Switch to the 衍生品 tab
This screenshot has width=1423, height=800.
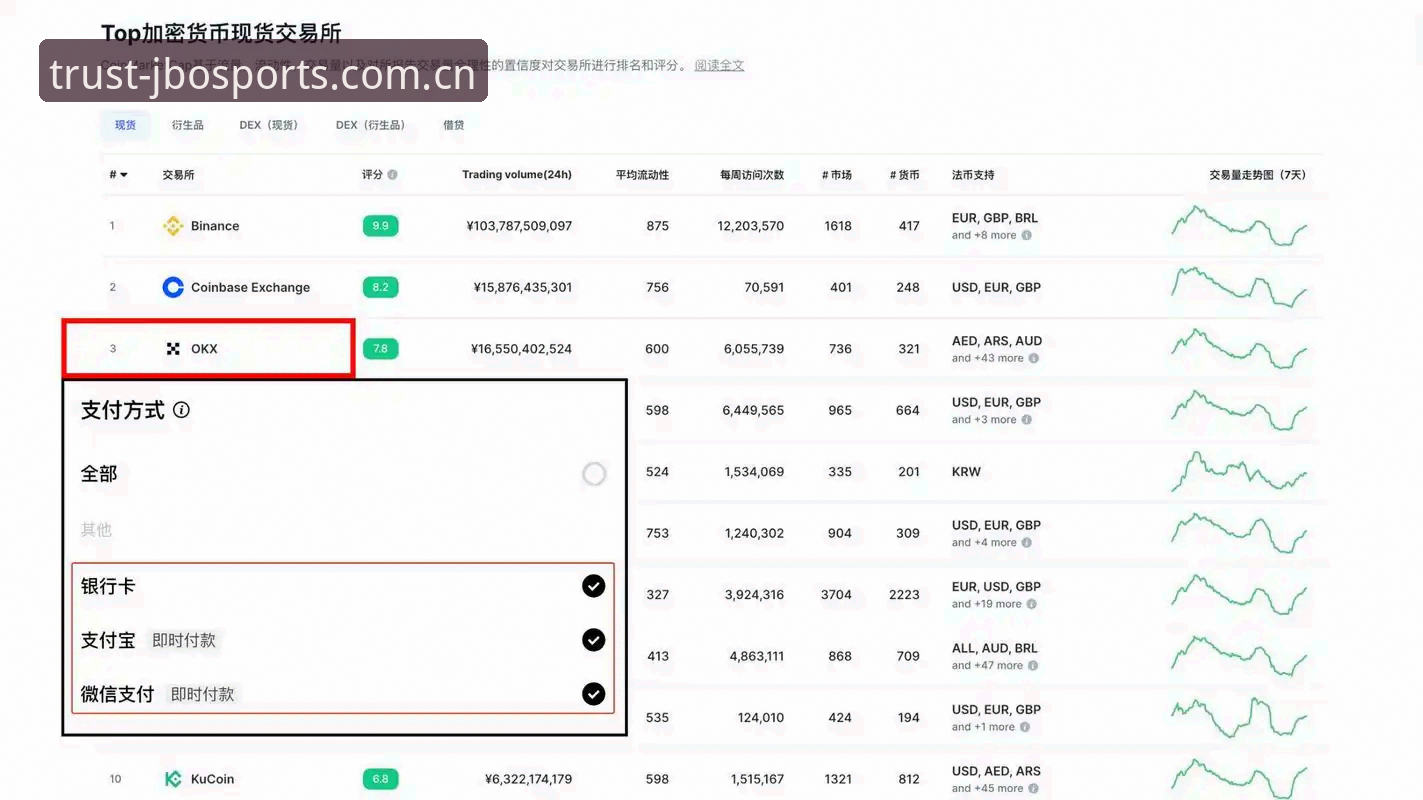click(187, 125)
